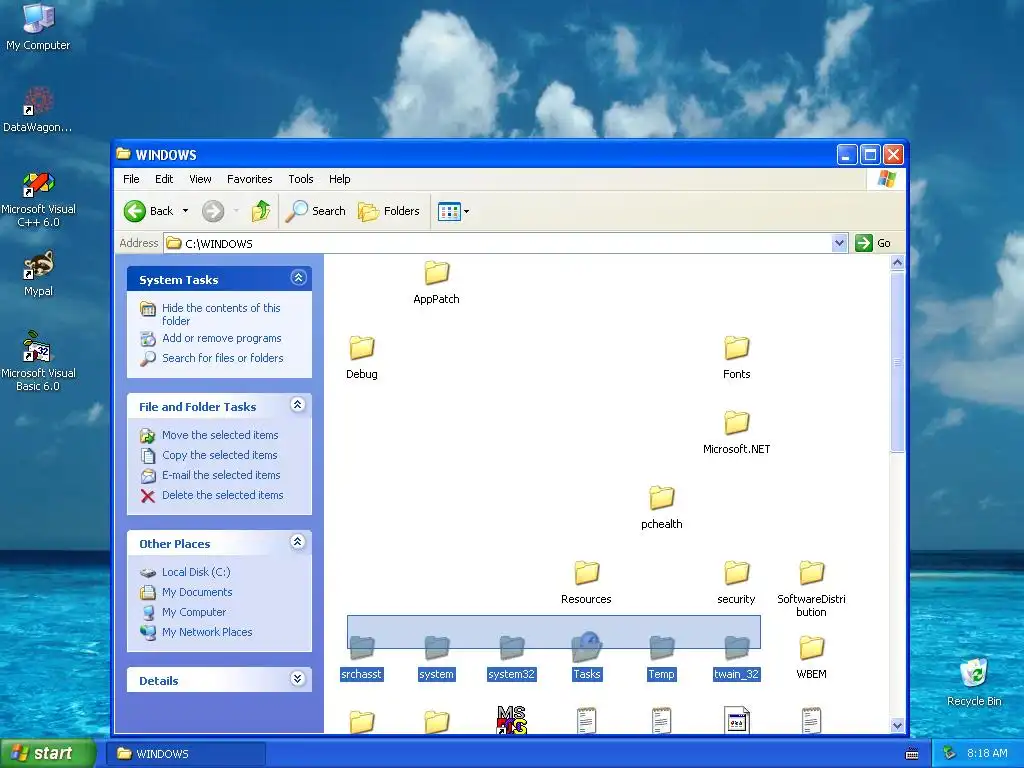Open the Views dropdown button
Image resolution: width=1024 pixels, height=768 pixels.
tap(453, 211)
